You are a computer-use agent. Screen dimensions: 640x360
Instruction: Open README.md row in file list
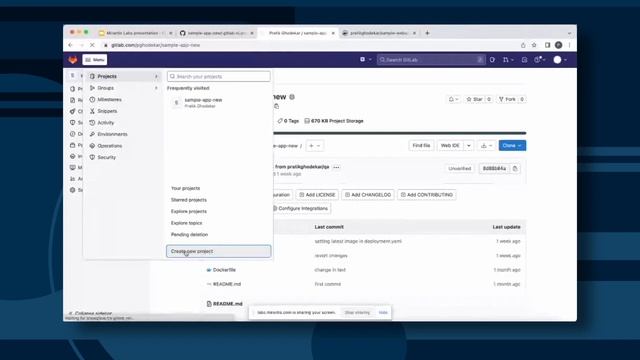(227, 284)
